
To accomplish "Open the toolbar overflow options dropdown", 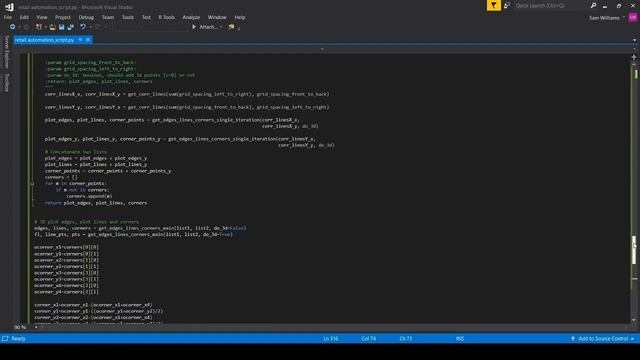I will click(x=239, y=28).
